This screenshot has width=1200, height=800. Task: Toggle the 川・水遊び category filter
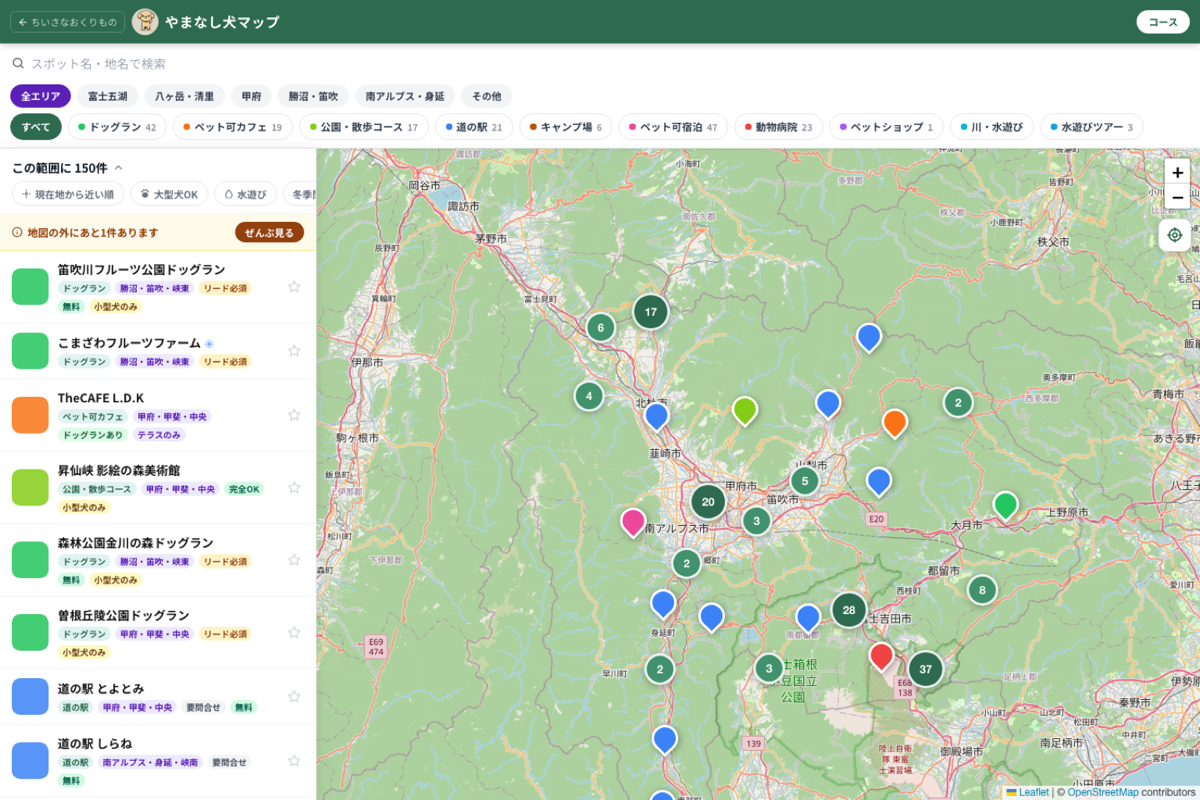[x=991, y=127]
